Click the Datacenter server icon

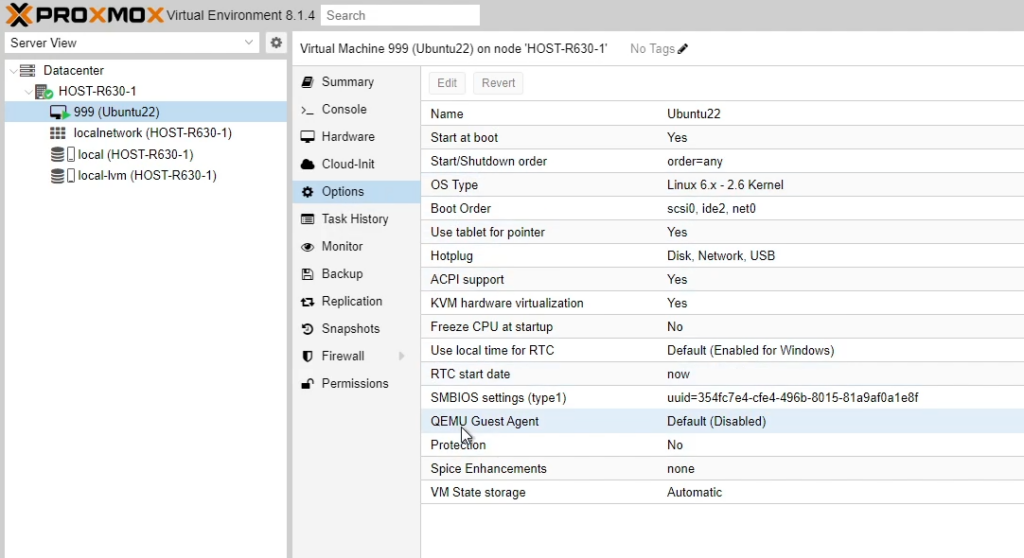[x=27, y=70]
